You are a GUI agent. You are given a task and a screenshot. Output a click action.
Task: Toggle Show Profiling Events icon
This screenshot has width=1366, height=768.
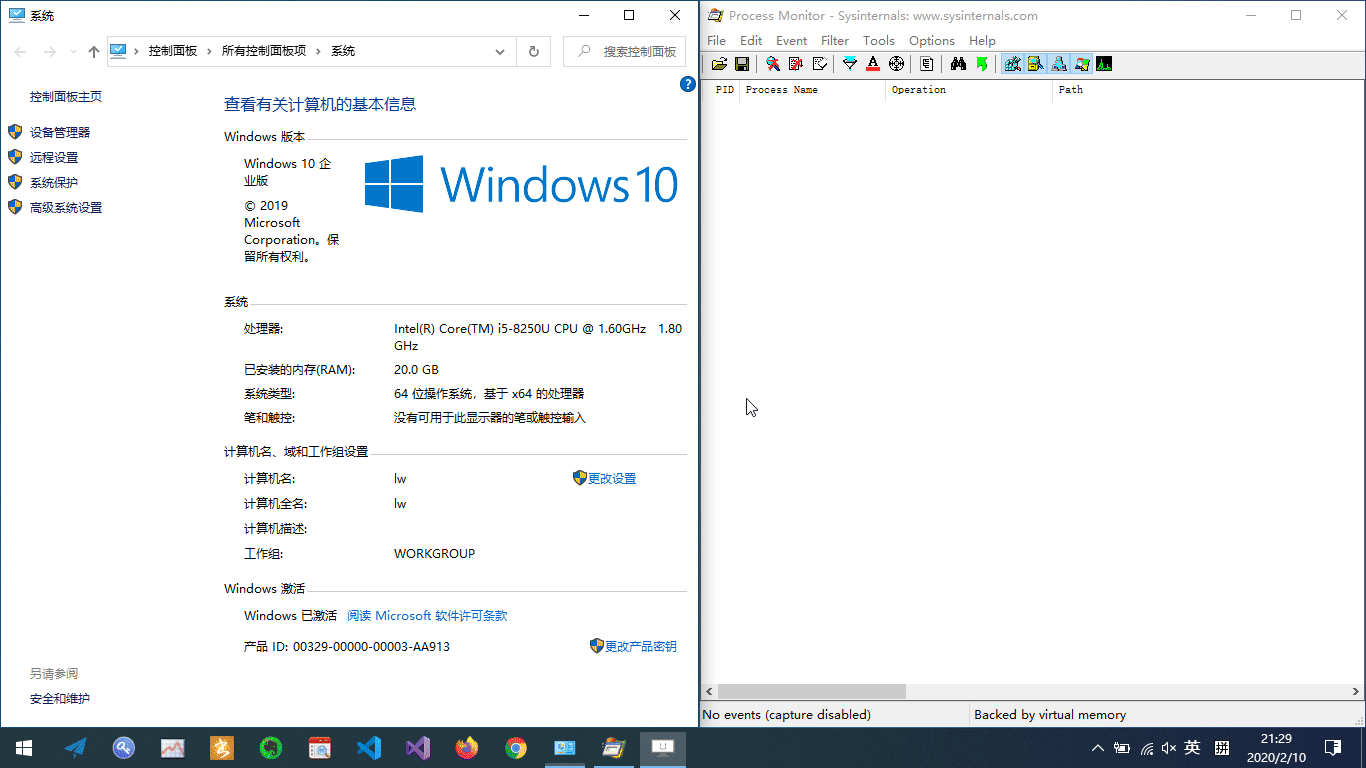(x=1104, y=64)
